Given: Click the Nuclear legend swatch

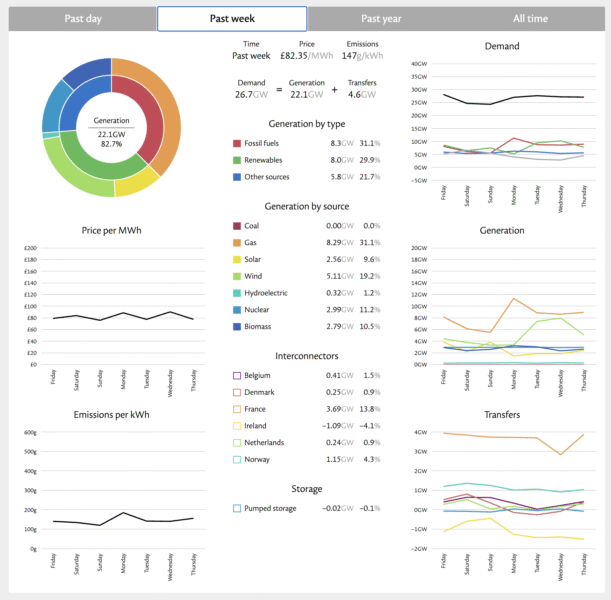Looking at the screenshot, I should (x=237, y=310).
